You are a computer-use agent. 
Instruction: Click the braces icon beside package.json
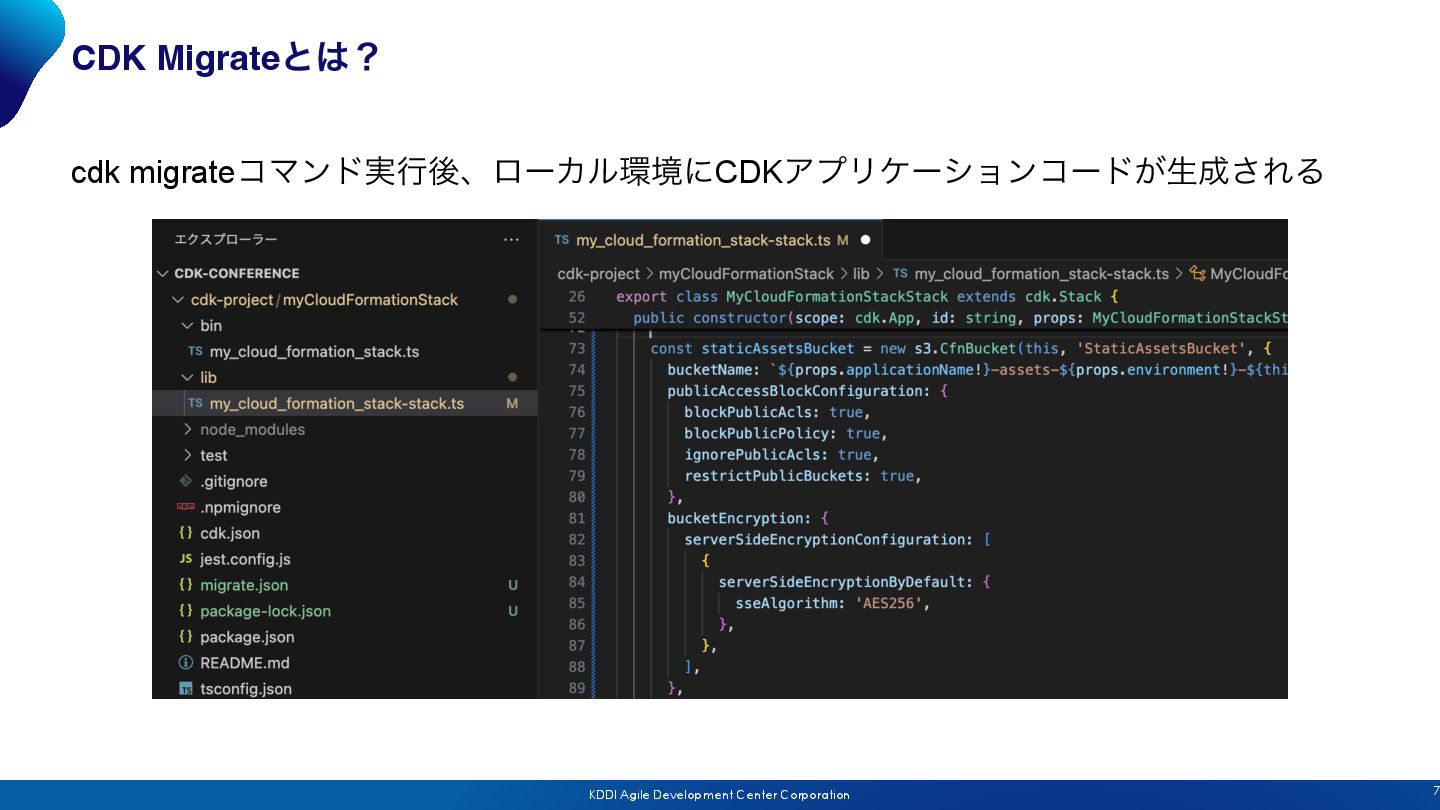point(185,637)
